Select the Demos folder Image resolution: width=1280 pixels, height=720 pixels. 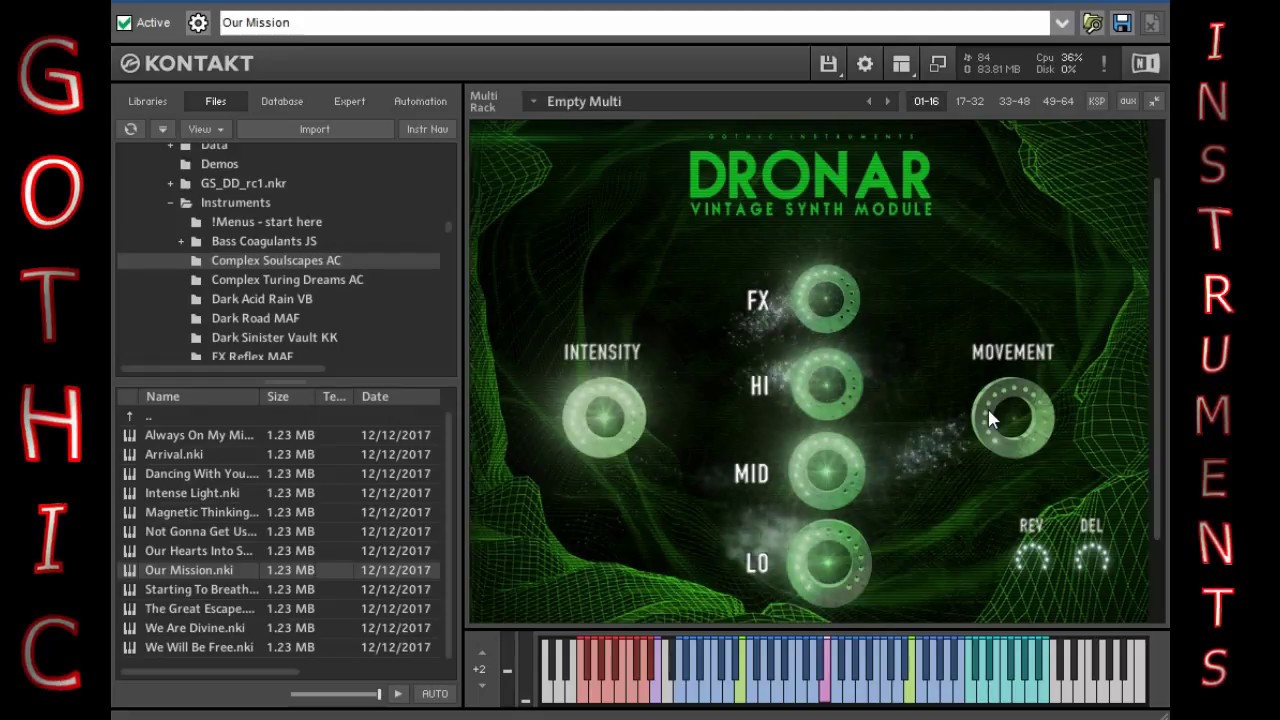(x=219, y=164)
